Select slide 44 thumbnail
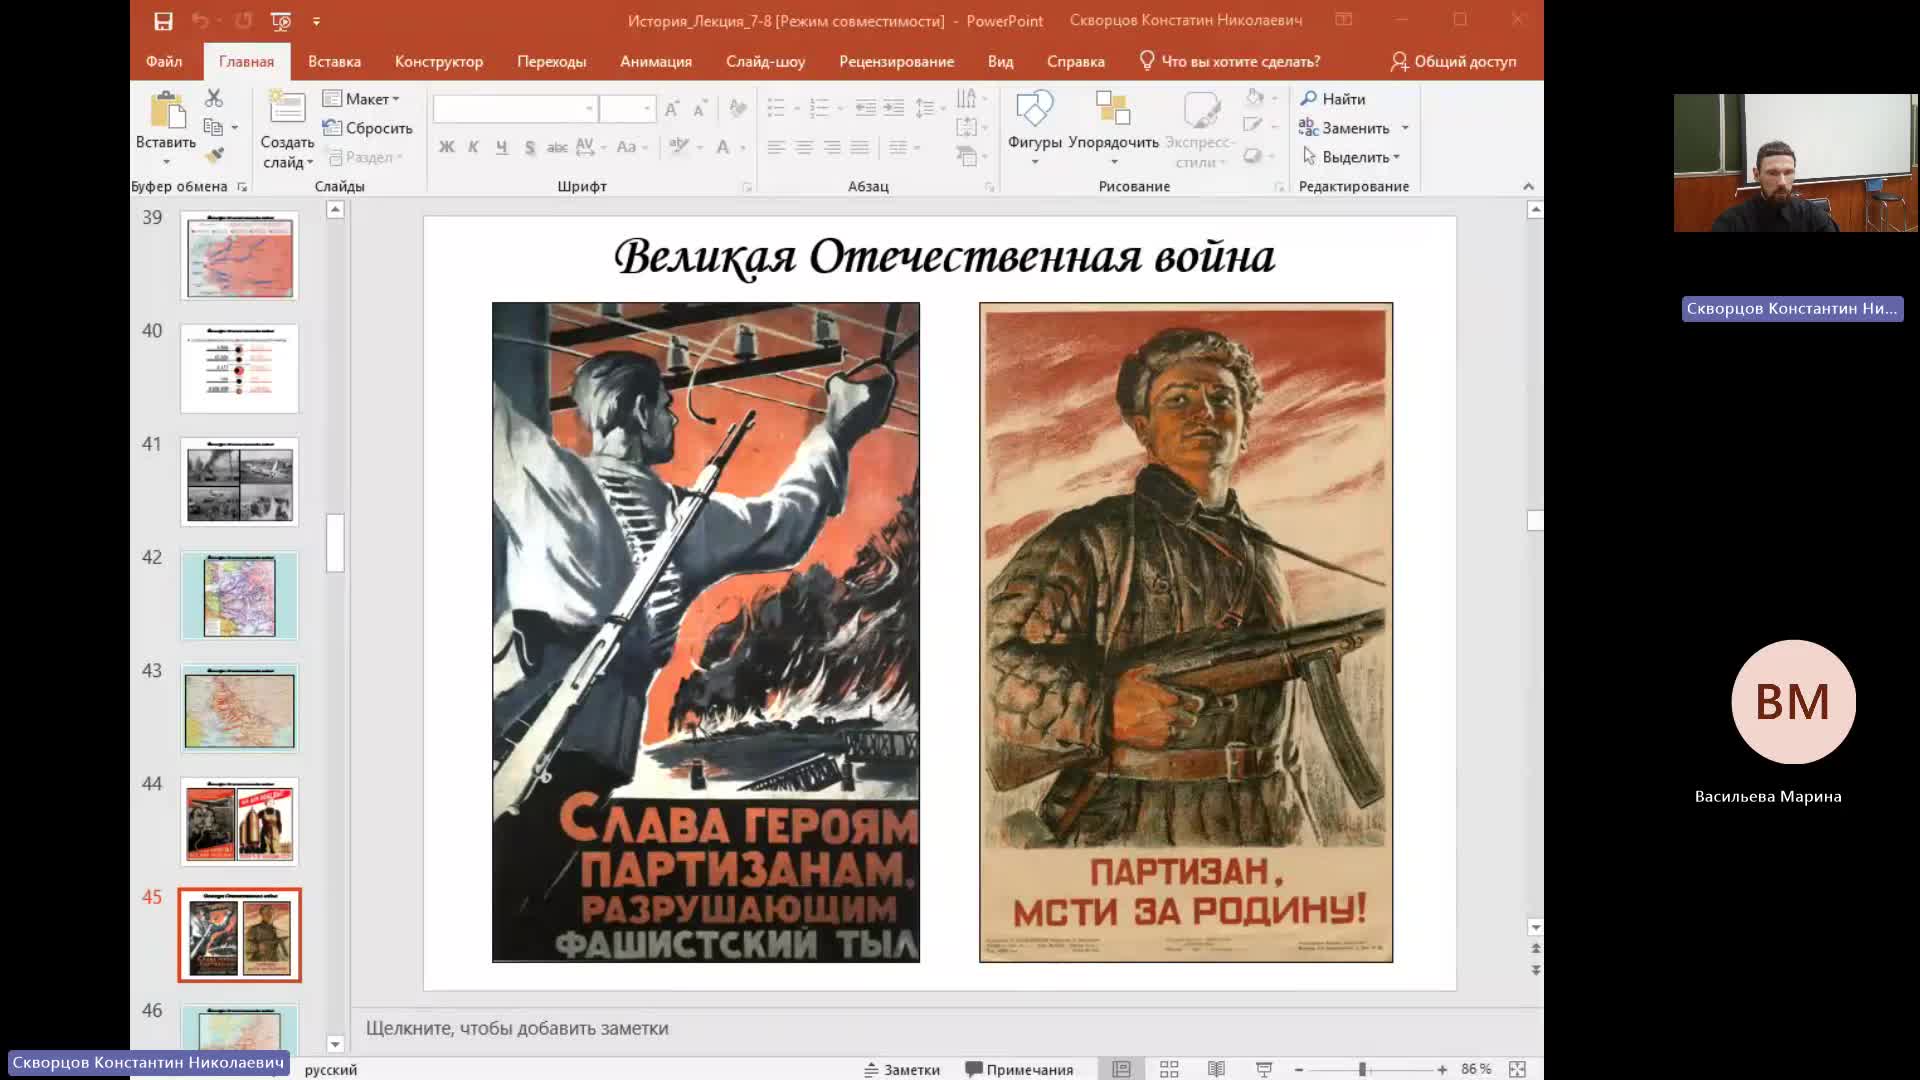This screenshot has width=1920, height=1080. 239,822
